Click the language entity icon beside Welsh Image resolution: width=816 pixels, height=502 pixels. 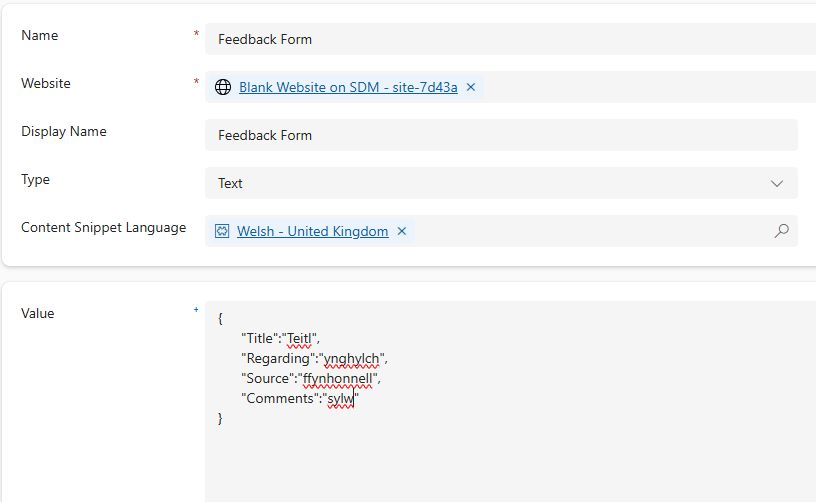pyautogui.click(x=222, y=231)
